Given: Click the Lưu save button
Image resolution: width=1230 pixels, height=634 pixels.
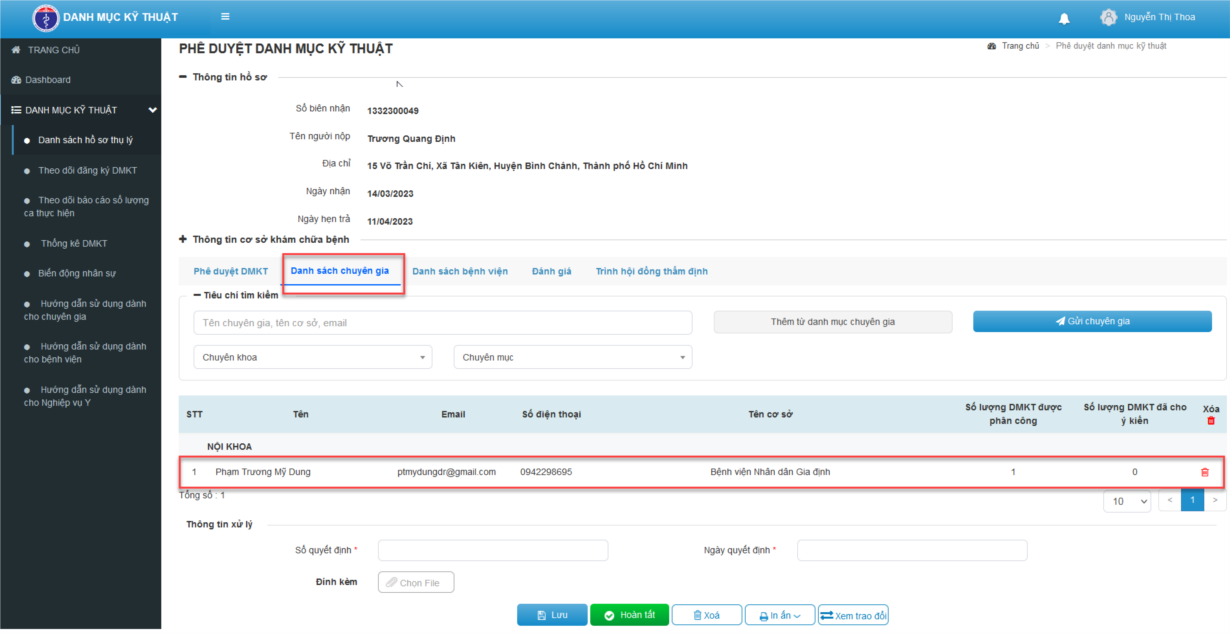Looking at the screenshot, I should coord(552,615).
